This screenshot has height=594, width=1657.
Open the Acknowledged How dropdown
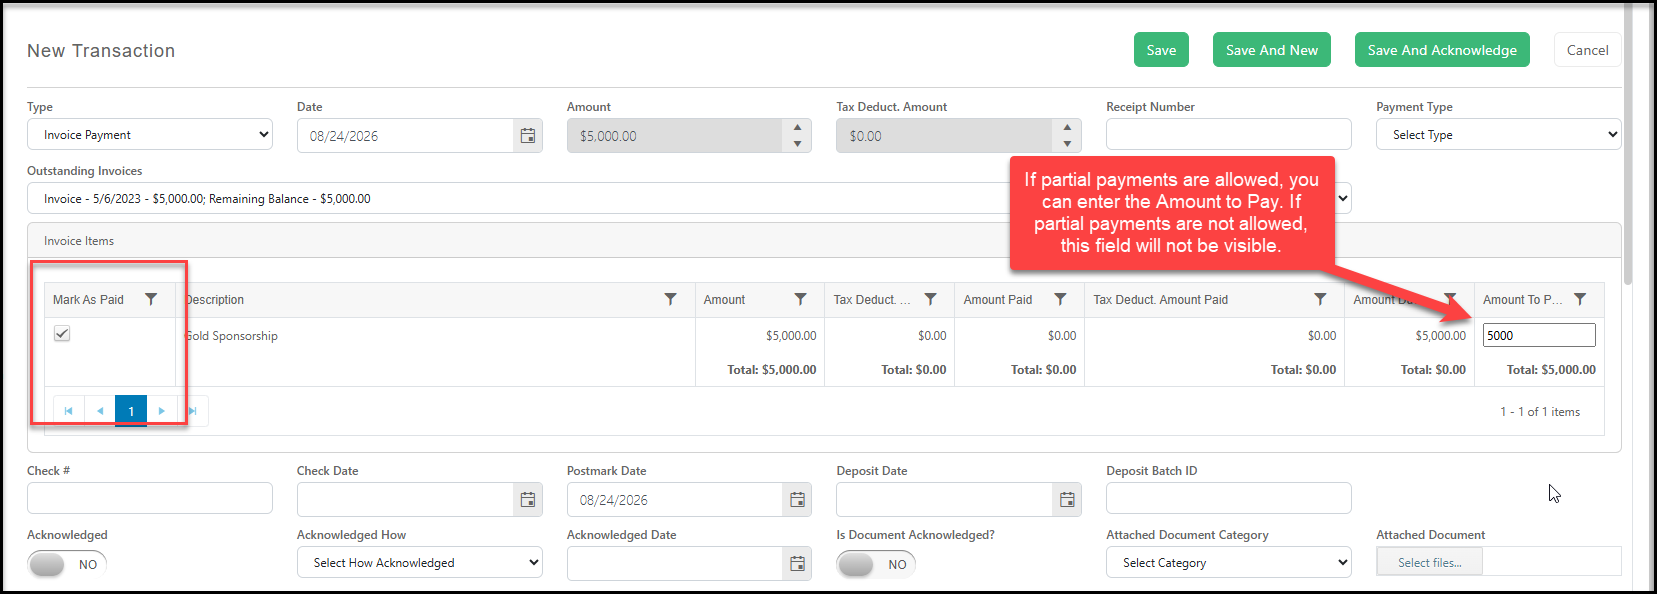(420, 563)
